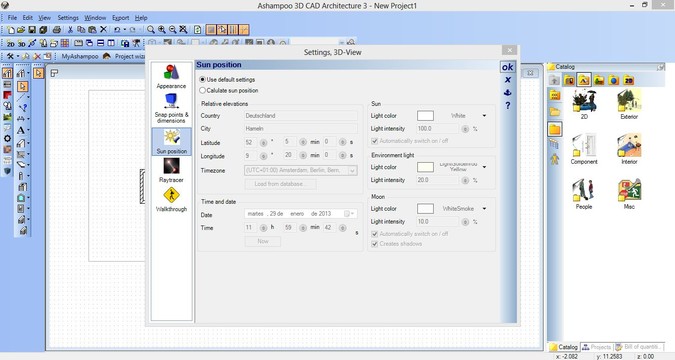
Task: Open the Date picker dropdown
Action: tap(349, 214)
